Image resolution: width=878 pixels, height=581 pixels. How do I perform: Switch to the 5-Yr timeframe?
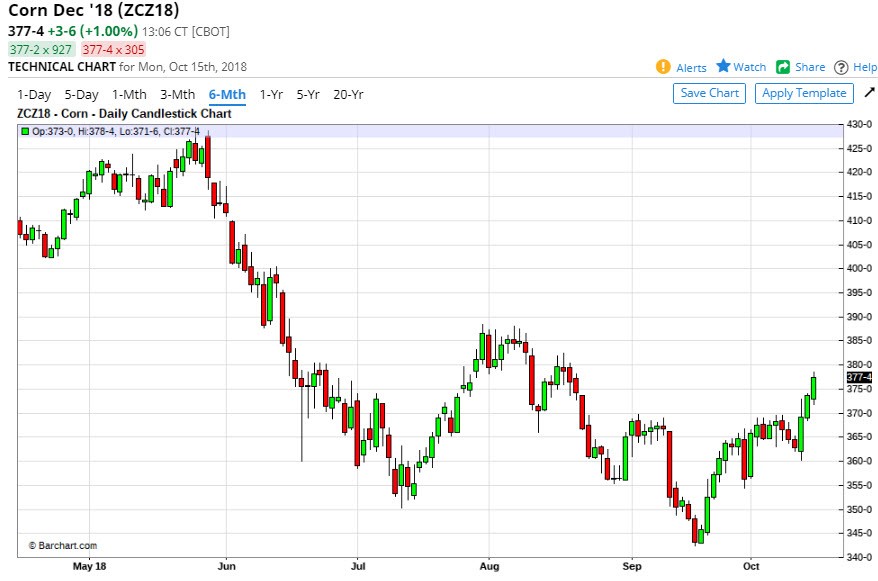[308, 95]
